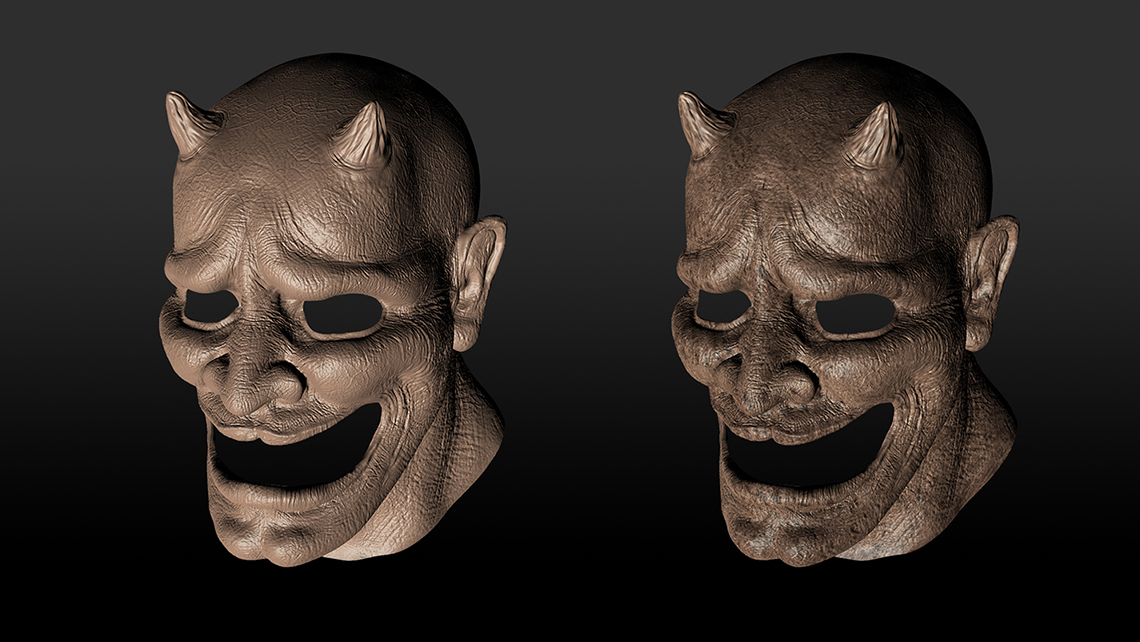Image resolution: width=1140 pixels, height=642 pixels.
Task: Click the open mouth of right mask
Action: [808, 450]
